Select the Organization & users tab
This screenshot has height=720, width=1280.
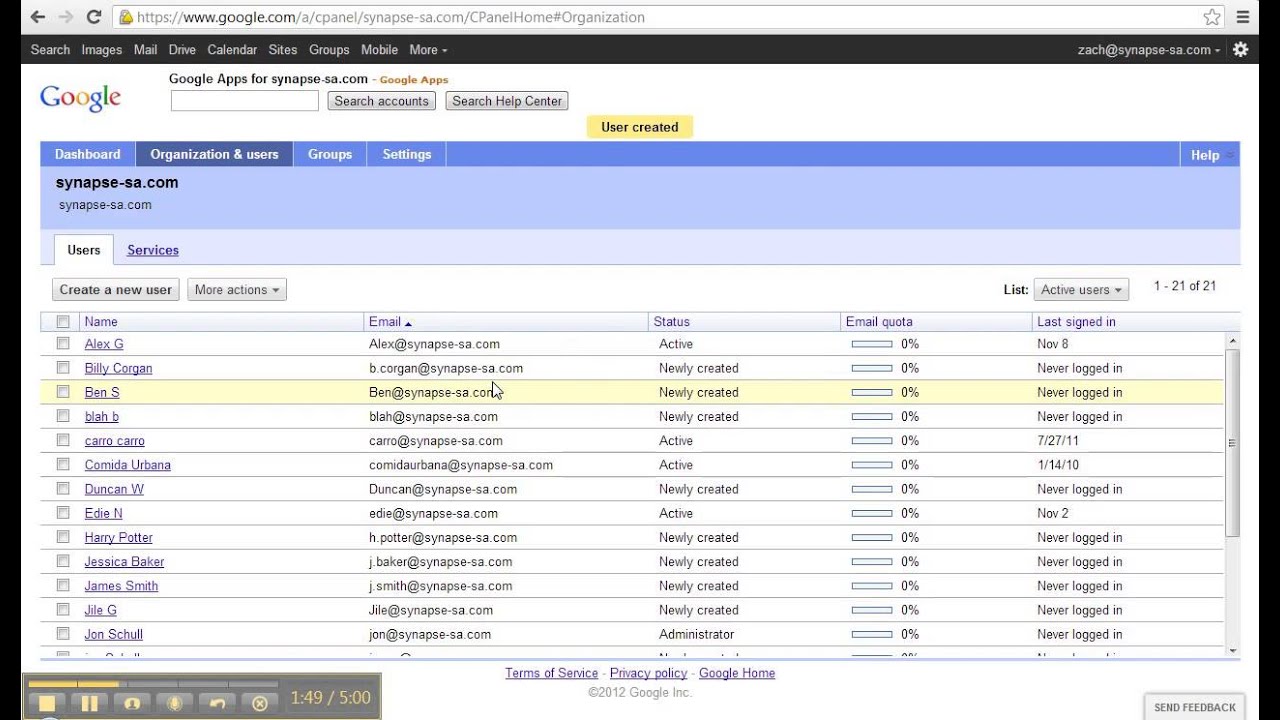point(214,154)
